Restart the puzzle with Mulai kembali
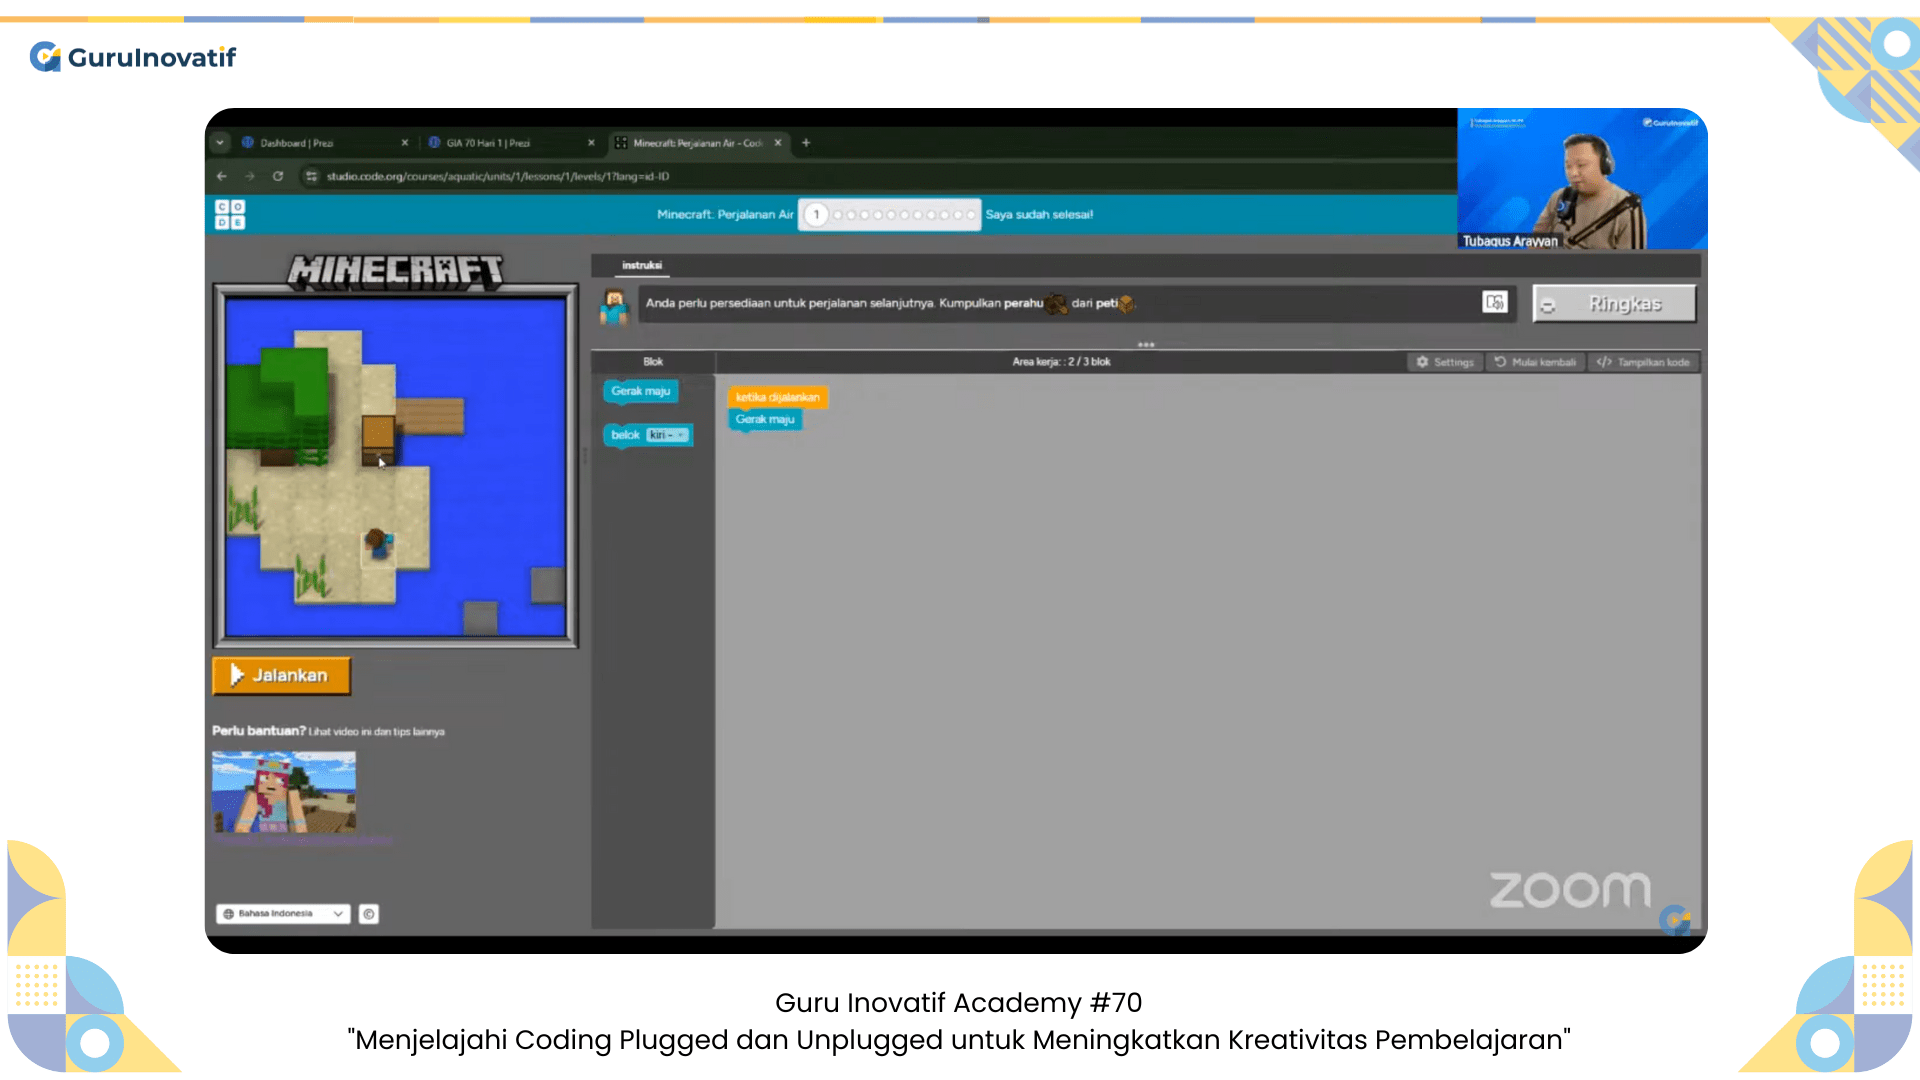Screen dimensions: 1920x1080 (1536, 362)
